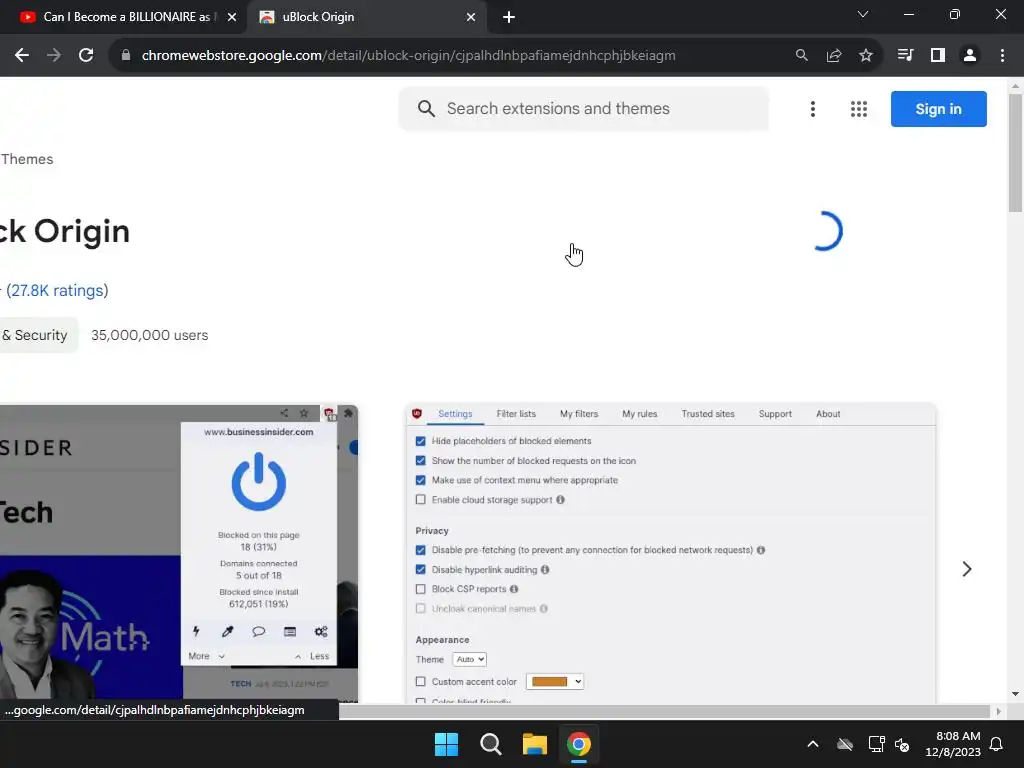
Task: Click the Chrome taskbar icon
Action: [x=579, y=744]
